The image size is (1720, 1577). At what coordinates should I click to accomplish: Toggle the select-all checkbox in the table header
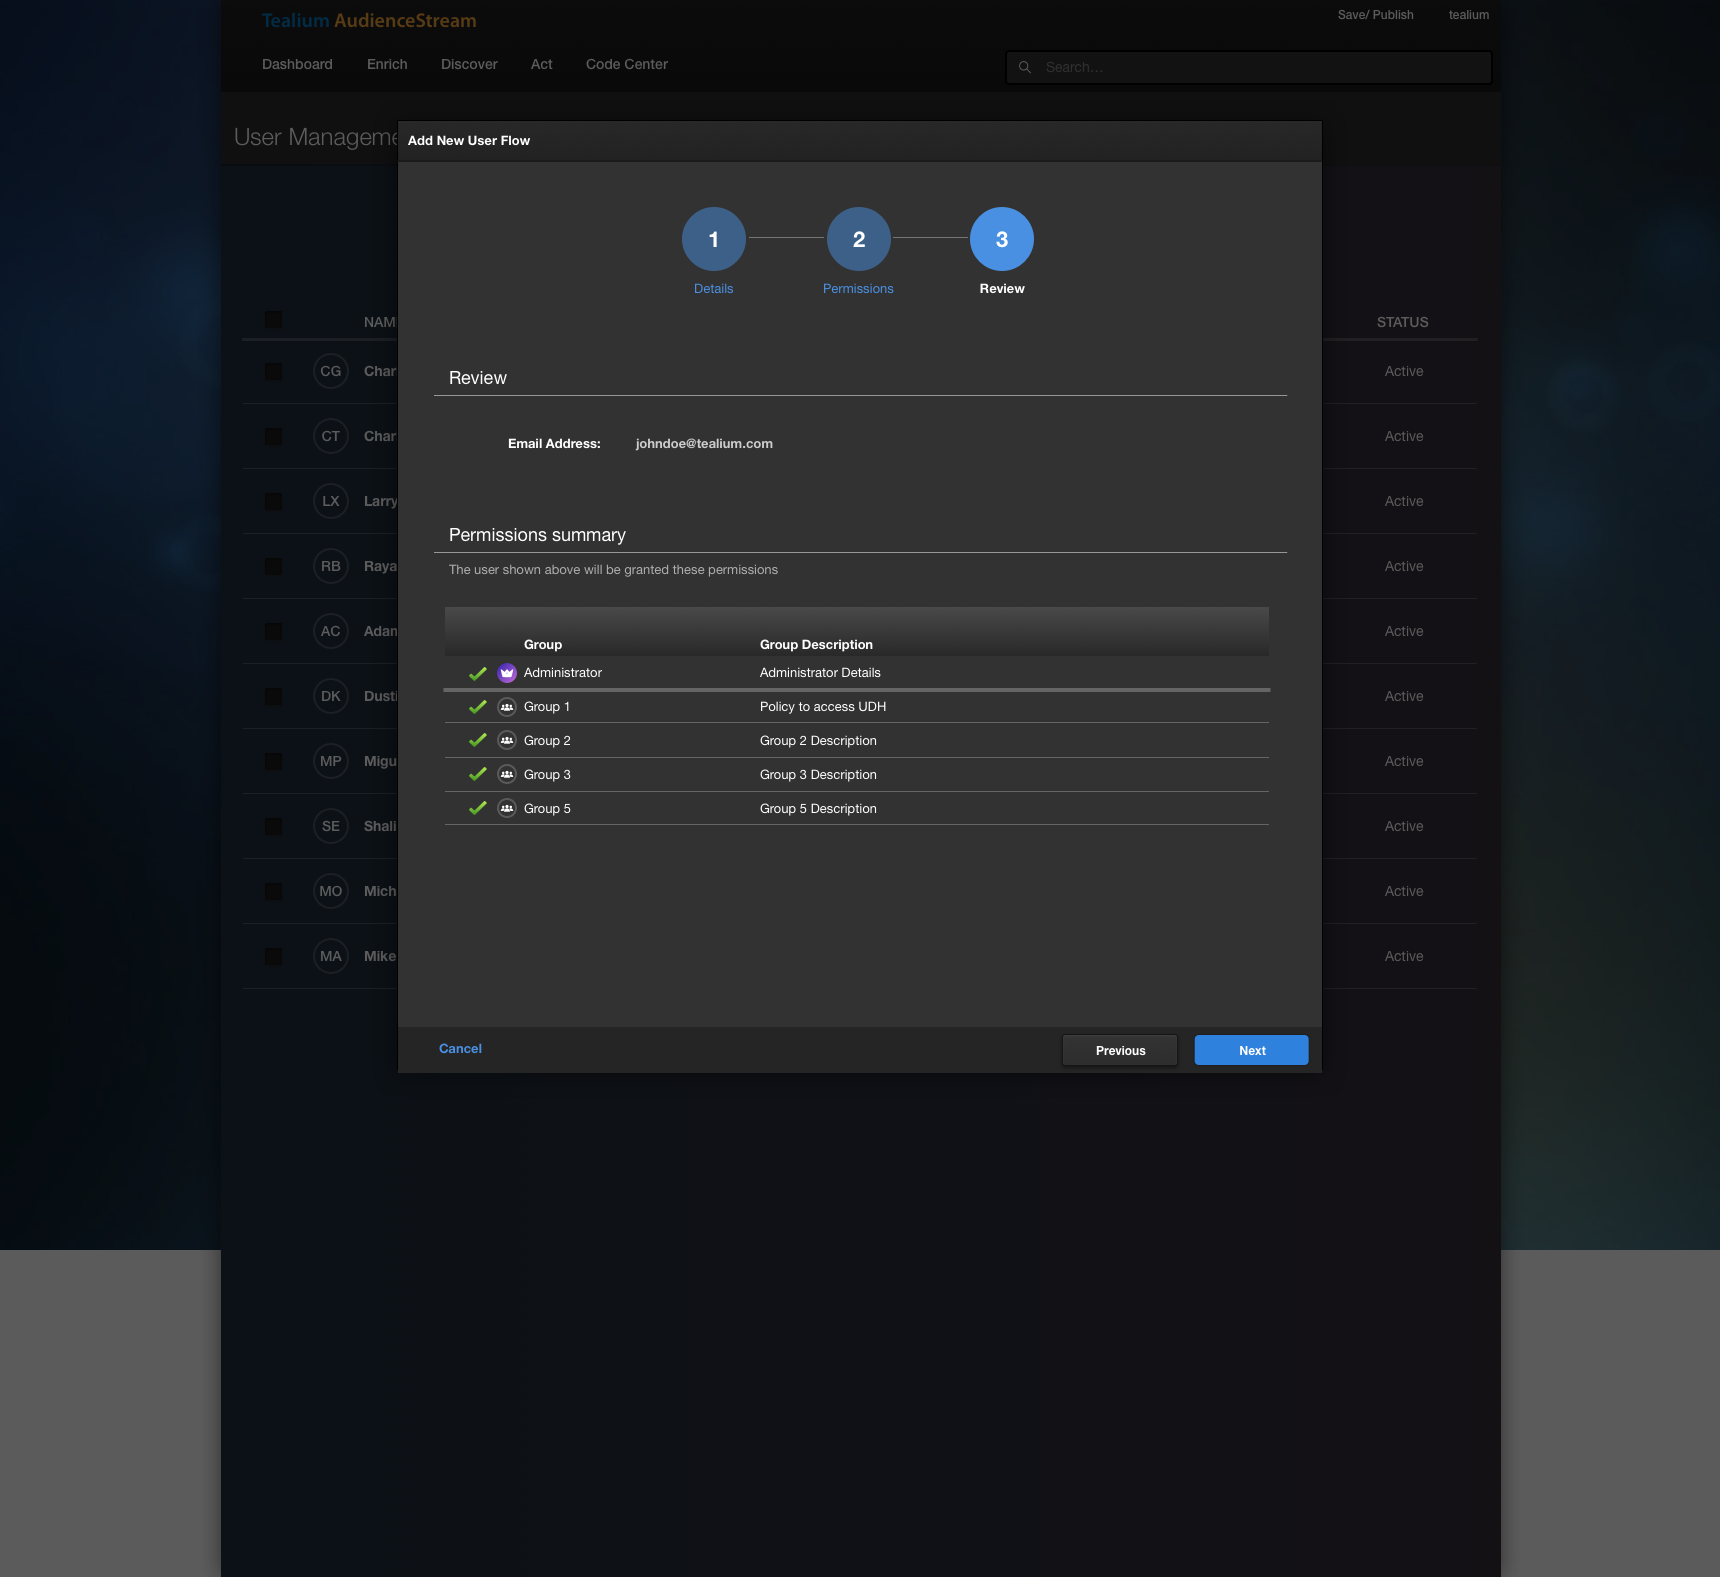pyautogui.click(x=274, y=320)
